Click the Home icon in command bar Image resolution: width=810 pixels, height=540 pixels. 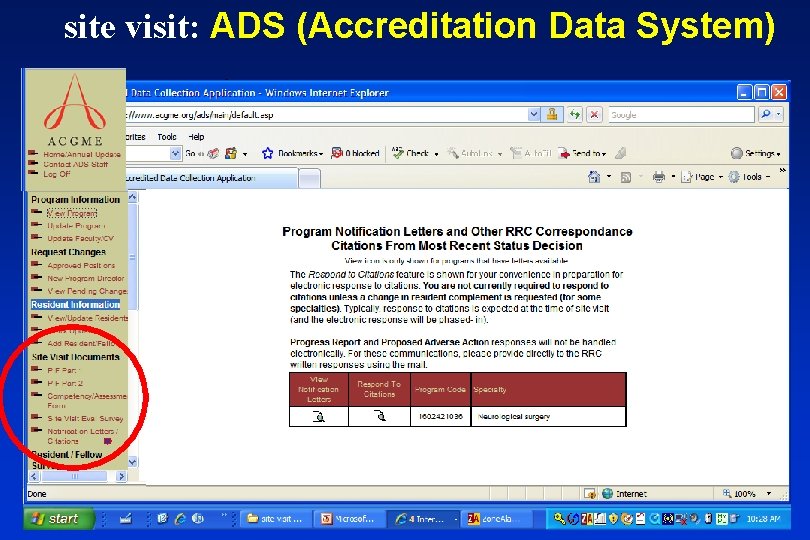click(x=594, y=177)
